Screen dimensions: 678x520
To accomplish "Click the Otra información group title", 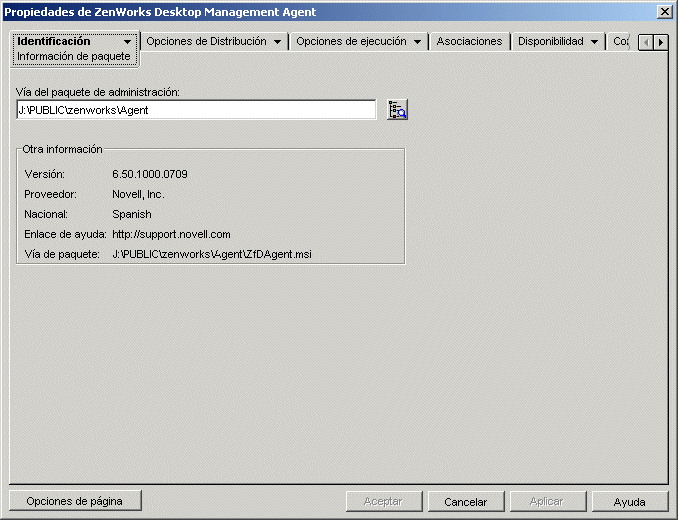I will [x=62, y=149].
